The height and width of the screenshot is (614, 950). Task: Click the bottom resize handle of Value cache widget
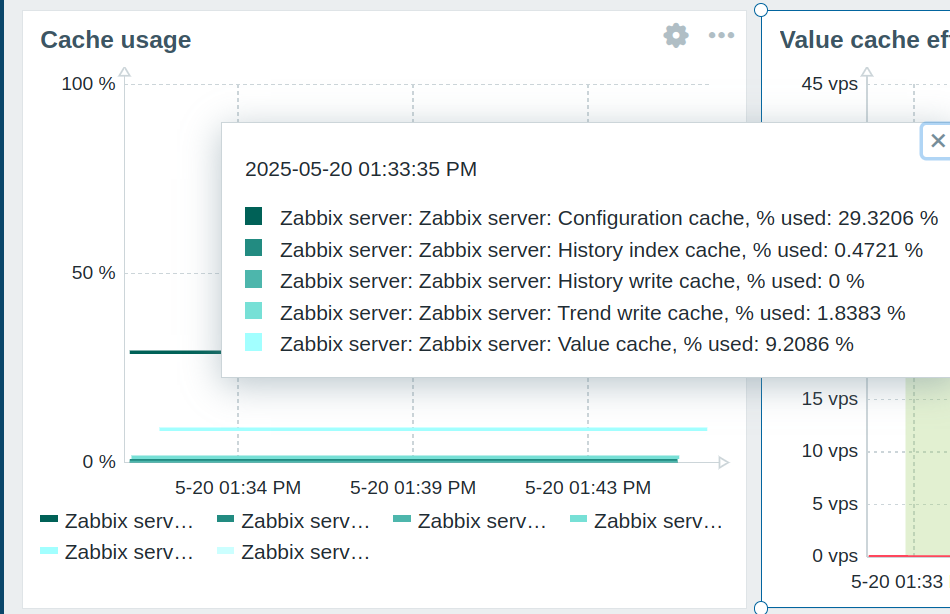pos(761,607)
